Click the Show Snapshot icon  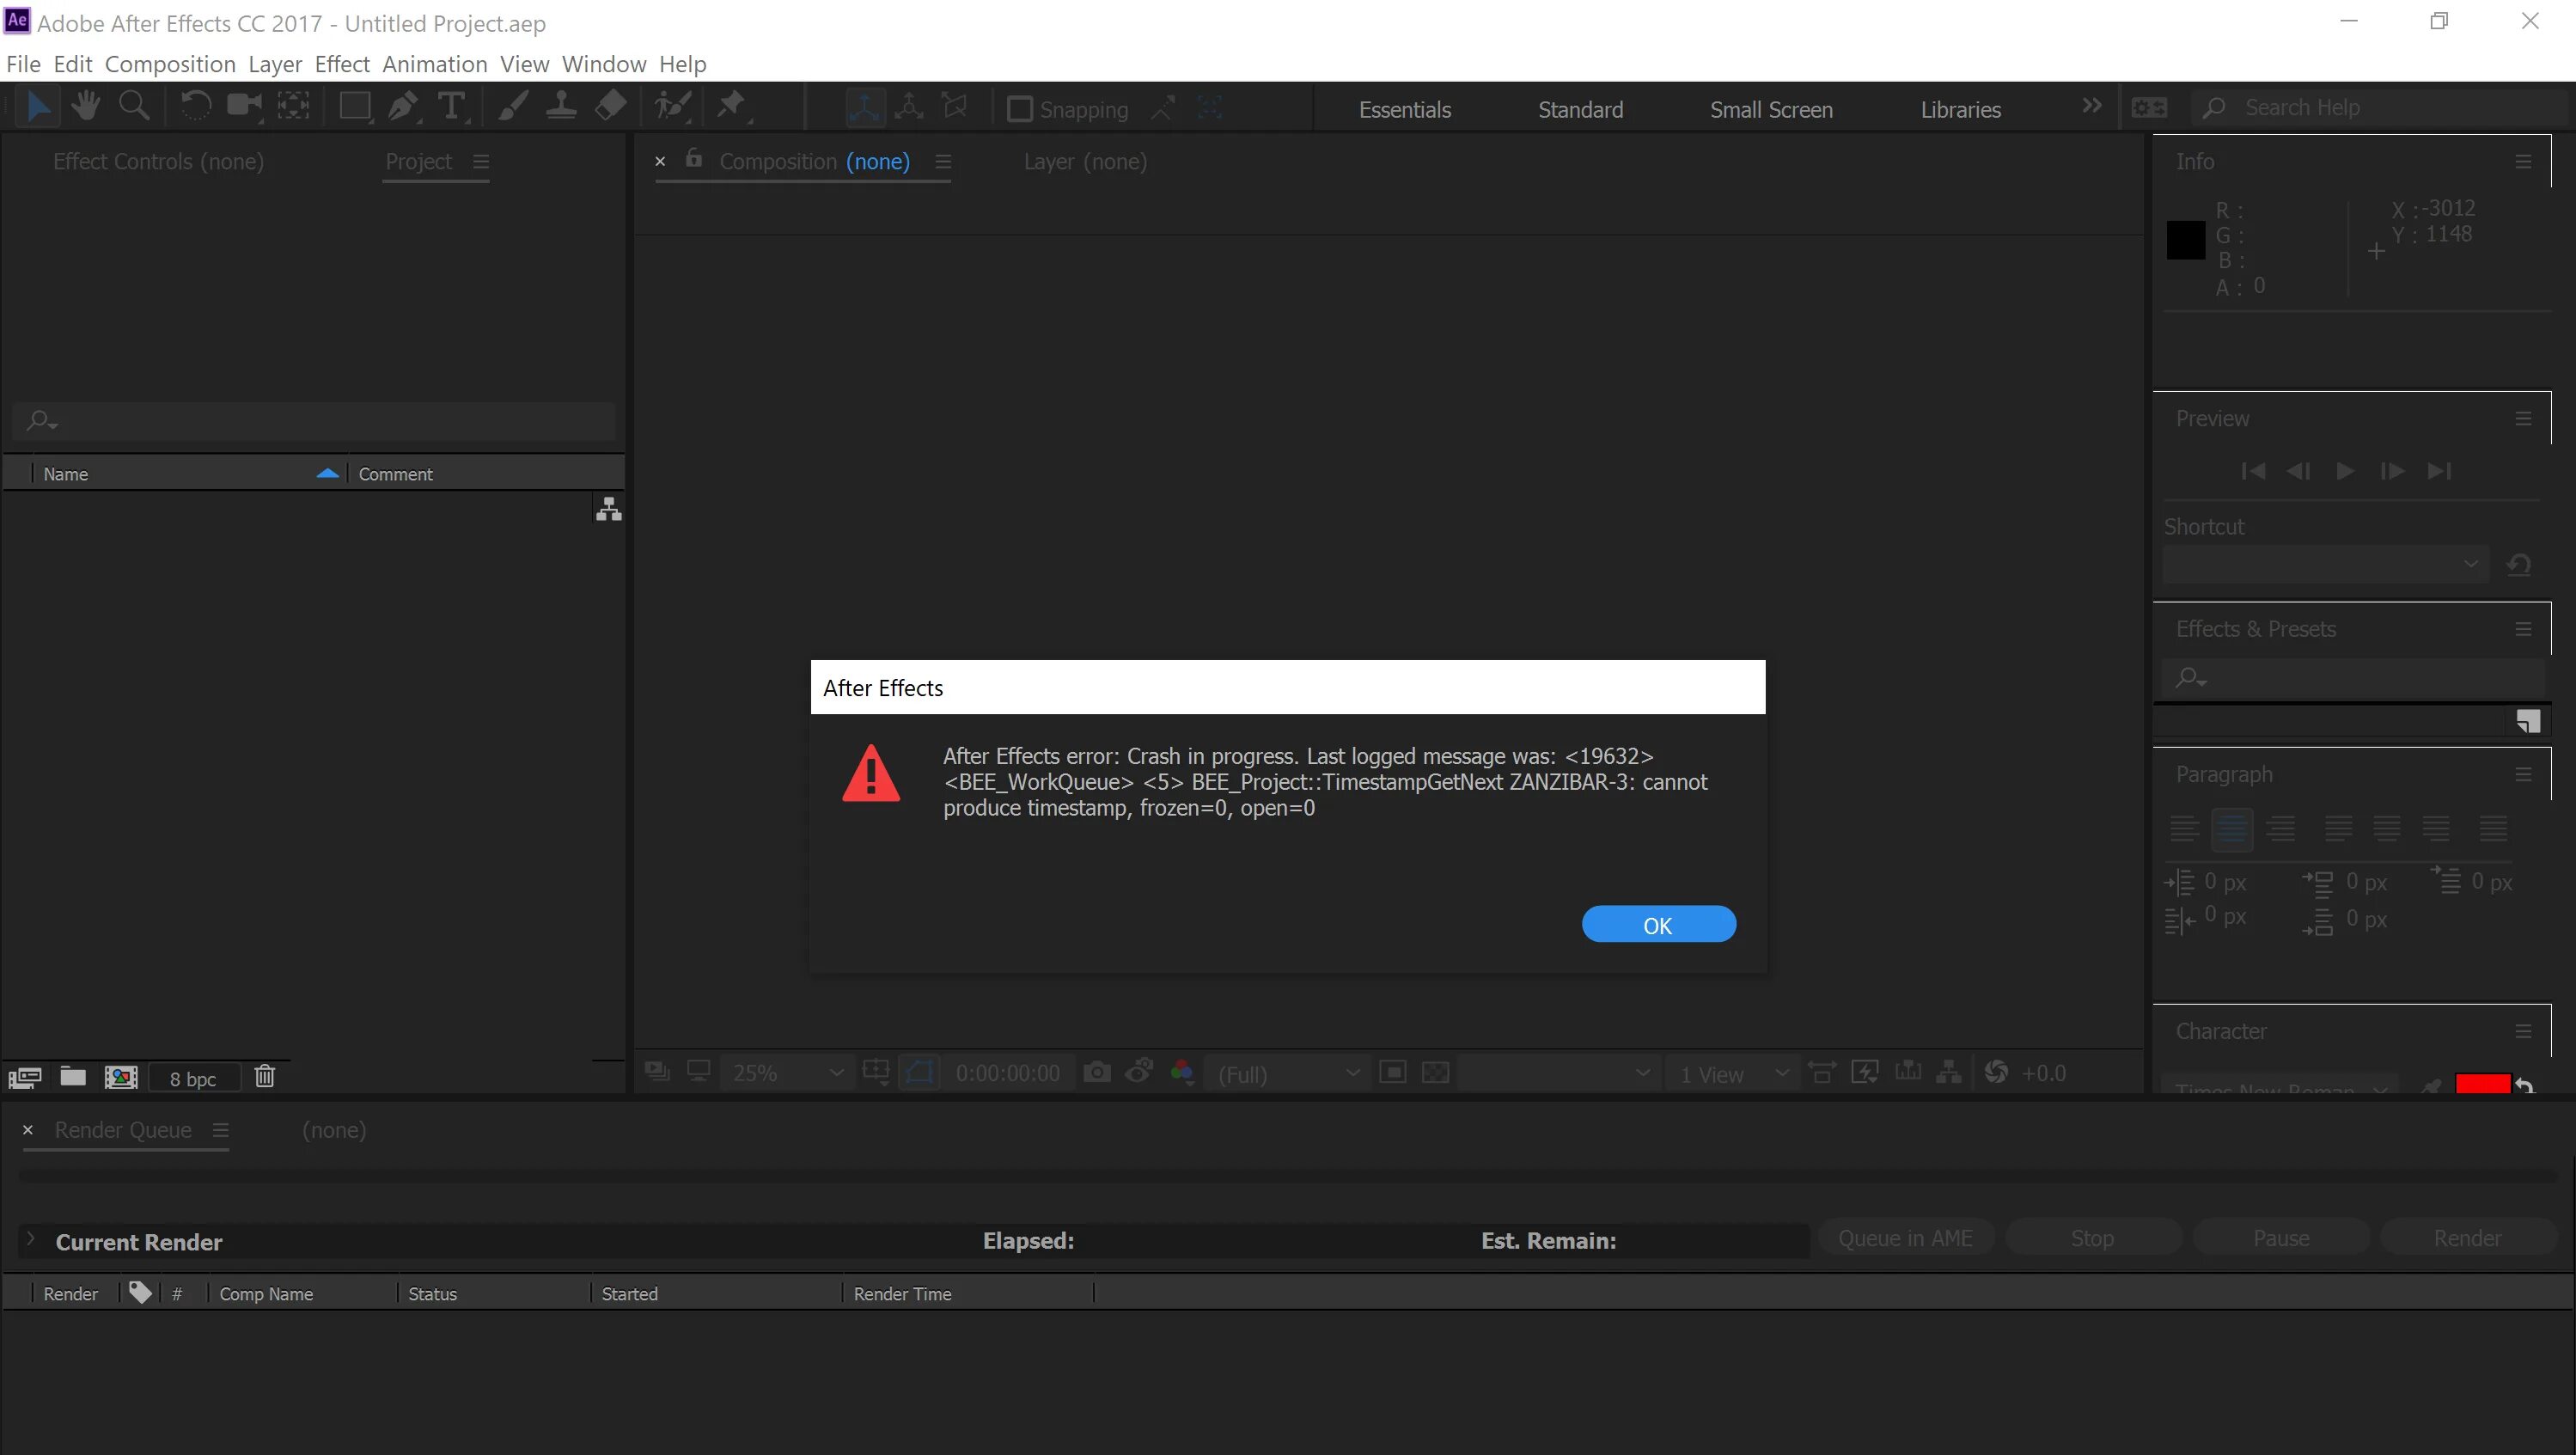point(1140,1072)
